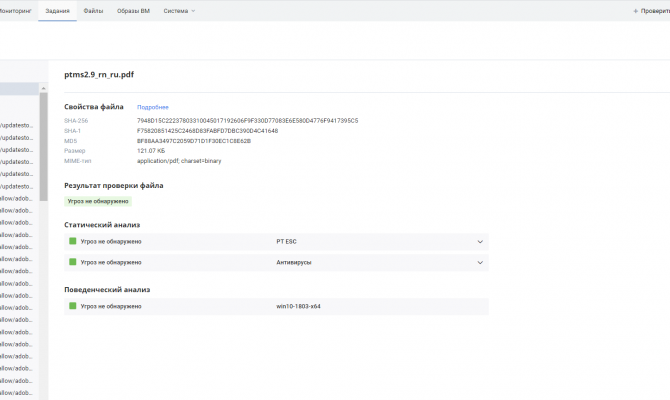Expand the Антивирусы result chevron
670x400 pixels.
click(480, 262)
